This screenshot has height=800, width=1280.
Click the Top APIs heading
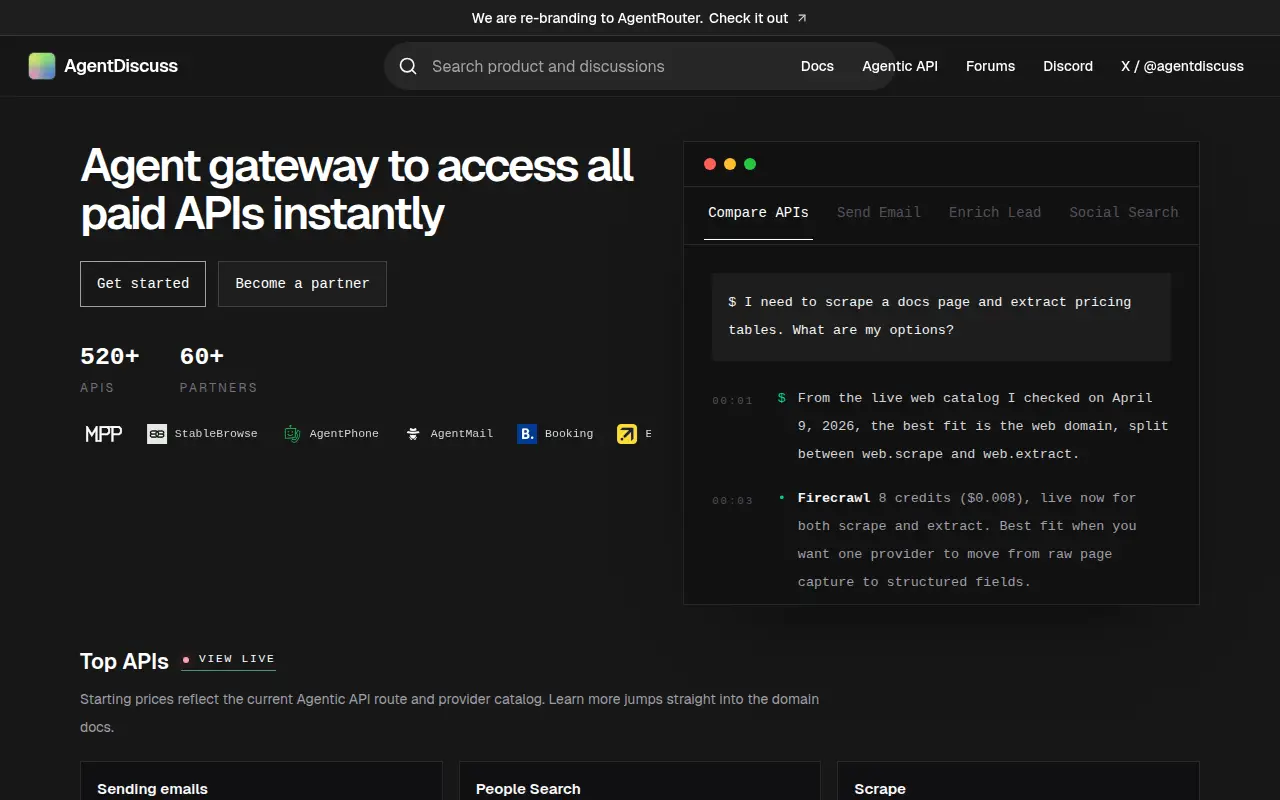124,661
